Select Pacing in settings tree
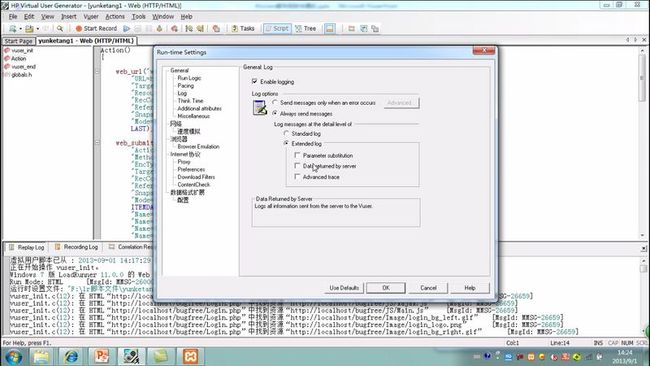The image size is (650, 366). pos(185,85)
